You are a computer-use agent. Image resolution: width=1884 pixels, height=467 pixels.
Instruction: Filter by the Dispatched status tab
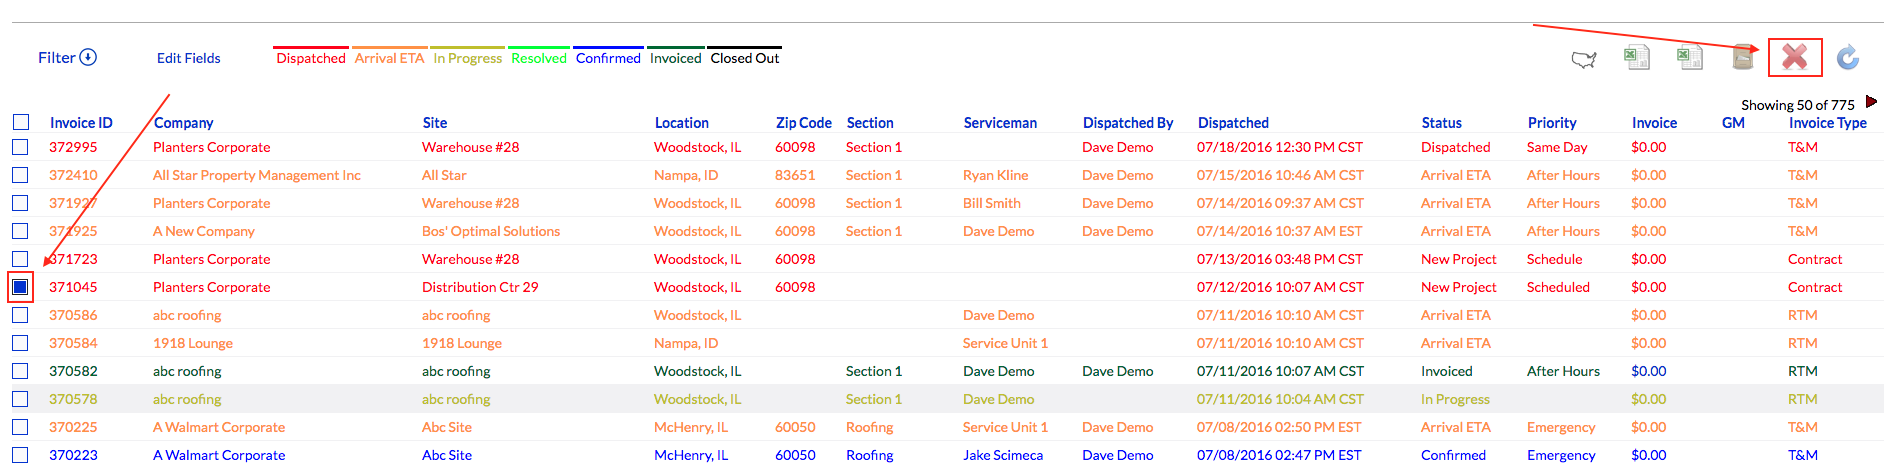(311, 58)
